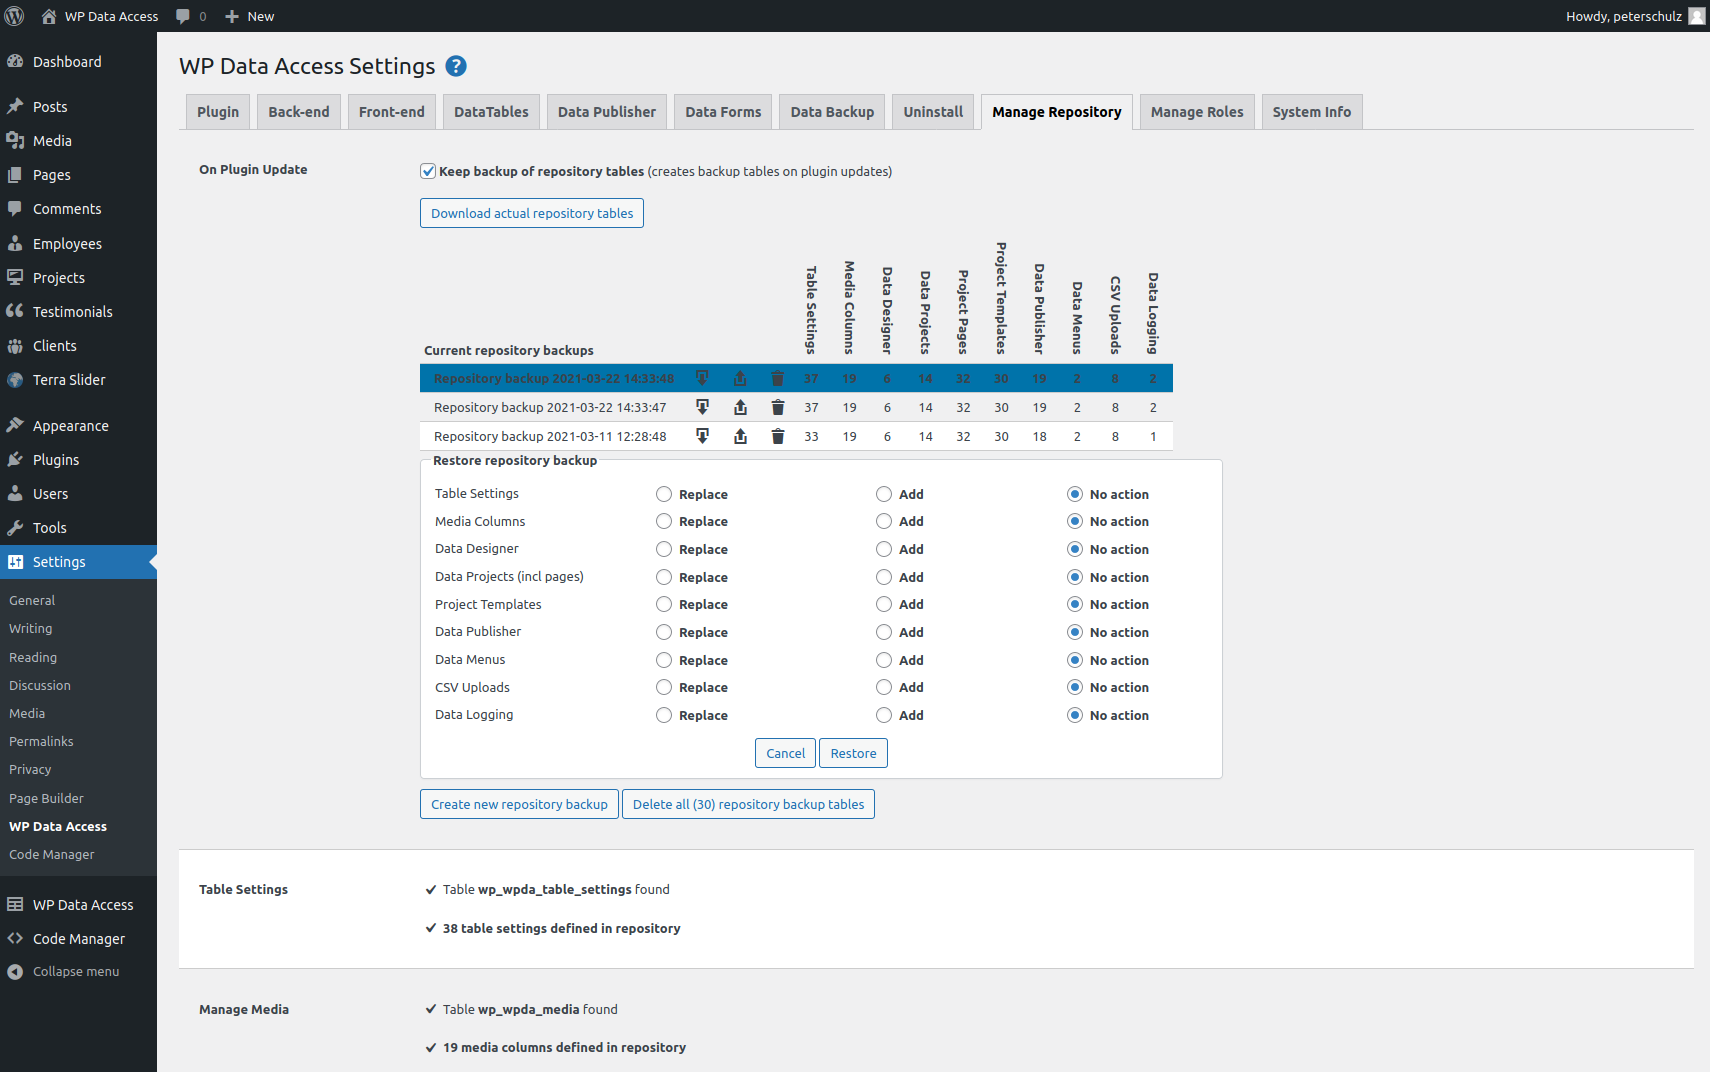Click Delete all (30) repository backup tables
This screenshot has height=1072, width=1710.
pos(748,804)
